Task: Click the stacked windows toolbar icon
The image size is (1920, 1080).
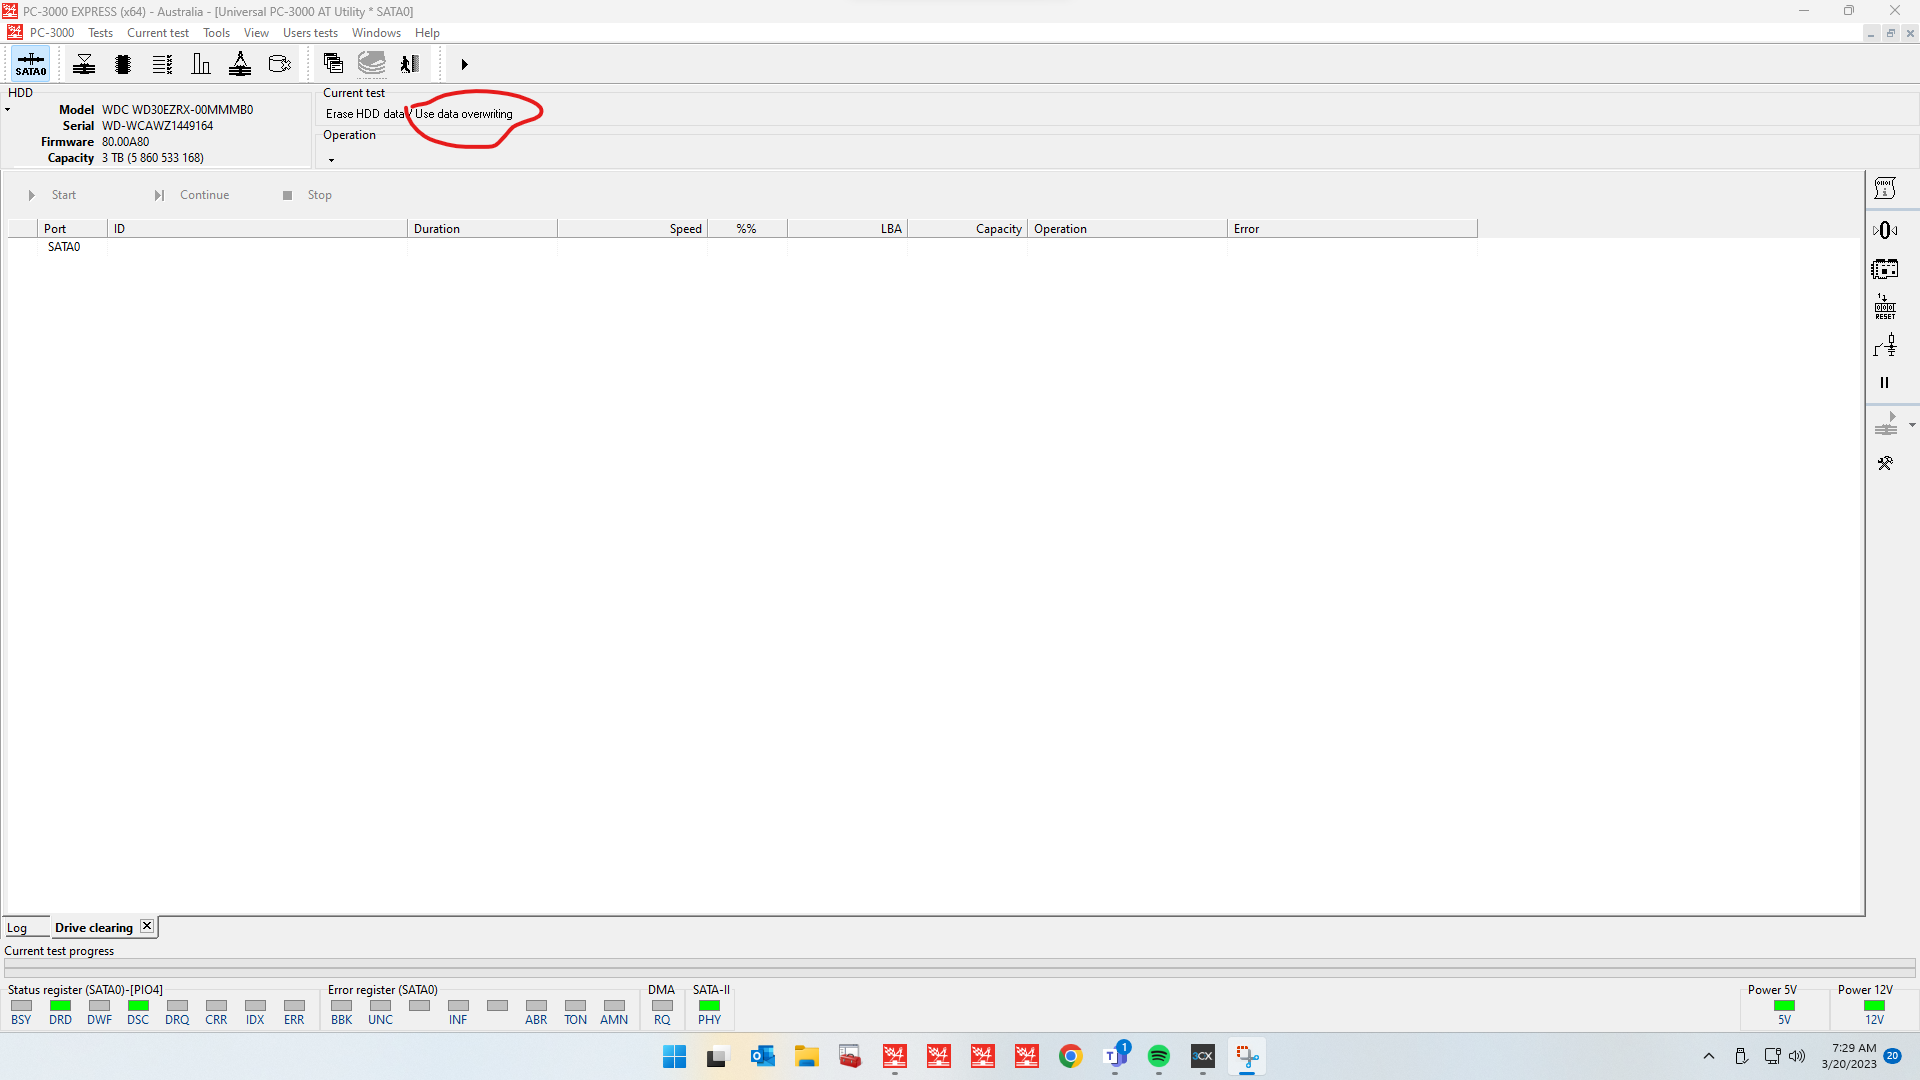Action: (333, 64)
